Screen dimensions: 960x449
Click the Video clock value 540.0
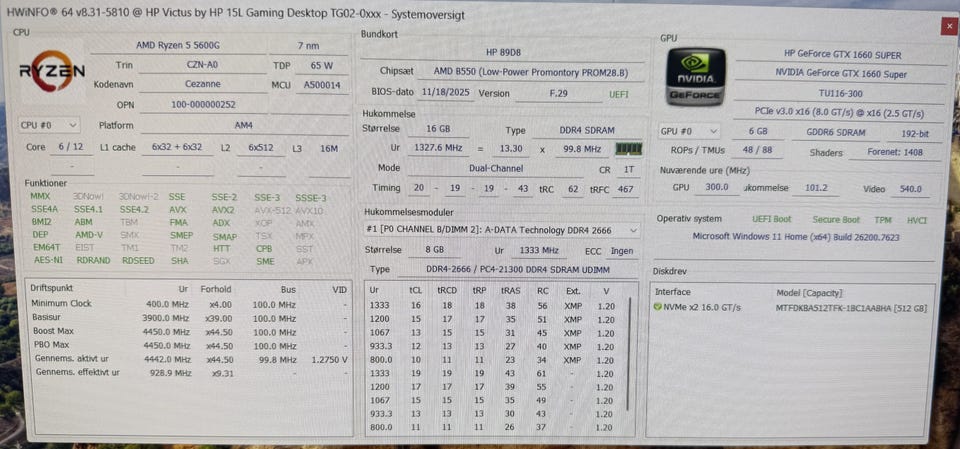910,189
